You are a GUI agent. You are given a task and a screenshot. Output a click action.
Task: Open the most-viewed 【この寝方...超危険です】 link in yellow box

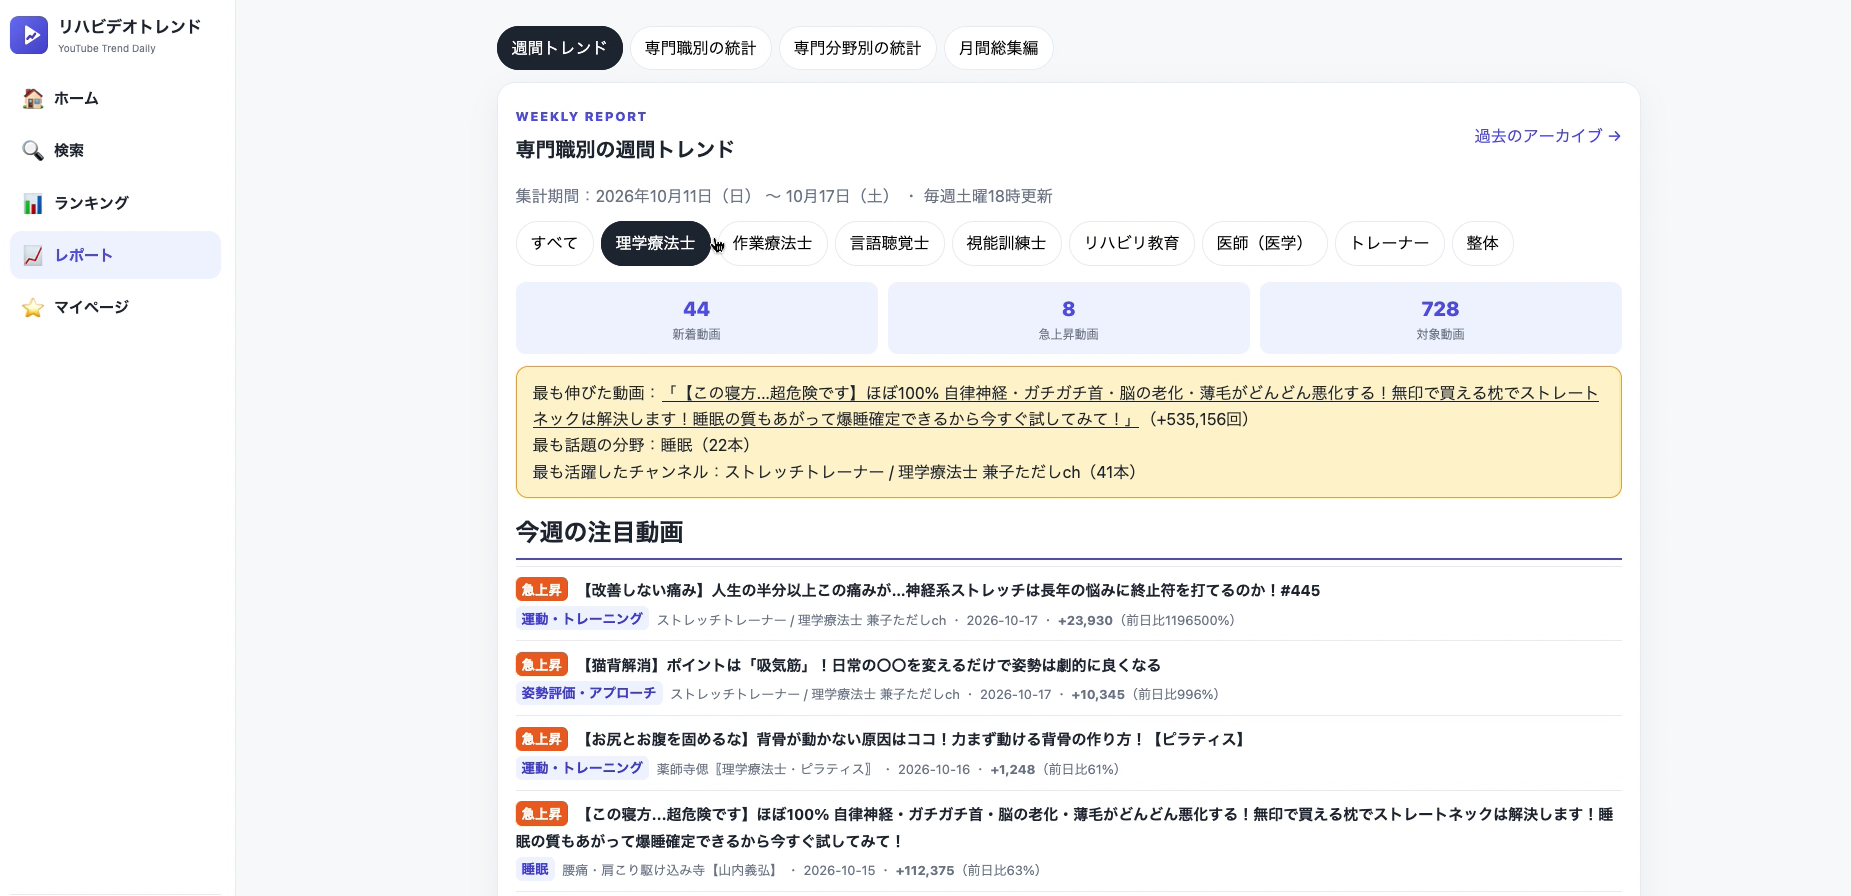pyautogui.click(x=1065, y=406)
